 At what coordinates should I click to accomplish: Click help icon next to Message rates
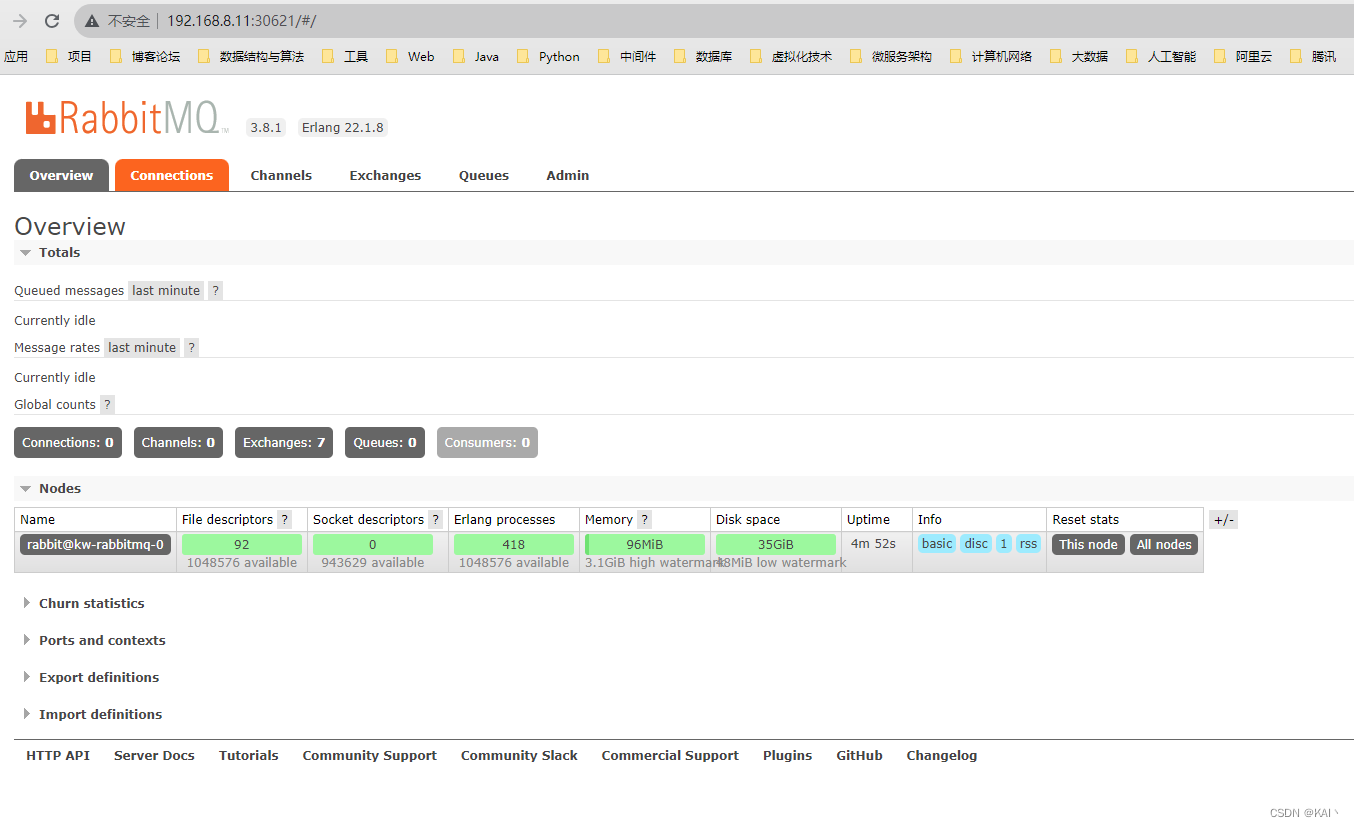[191, 347]
